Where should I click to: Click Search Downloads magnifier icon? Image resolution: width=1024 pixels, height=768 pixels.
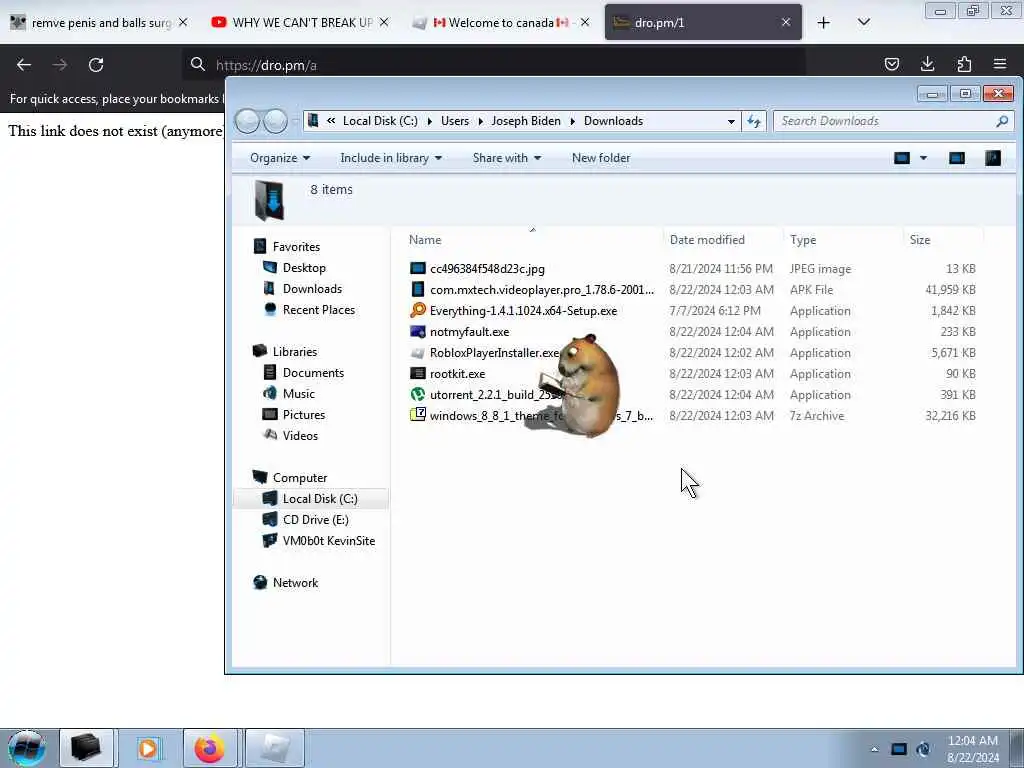click(x=1002, y=121)
